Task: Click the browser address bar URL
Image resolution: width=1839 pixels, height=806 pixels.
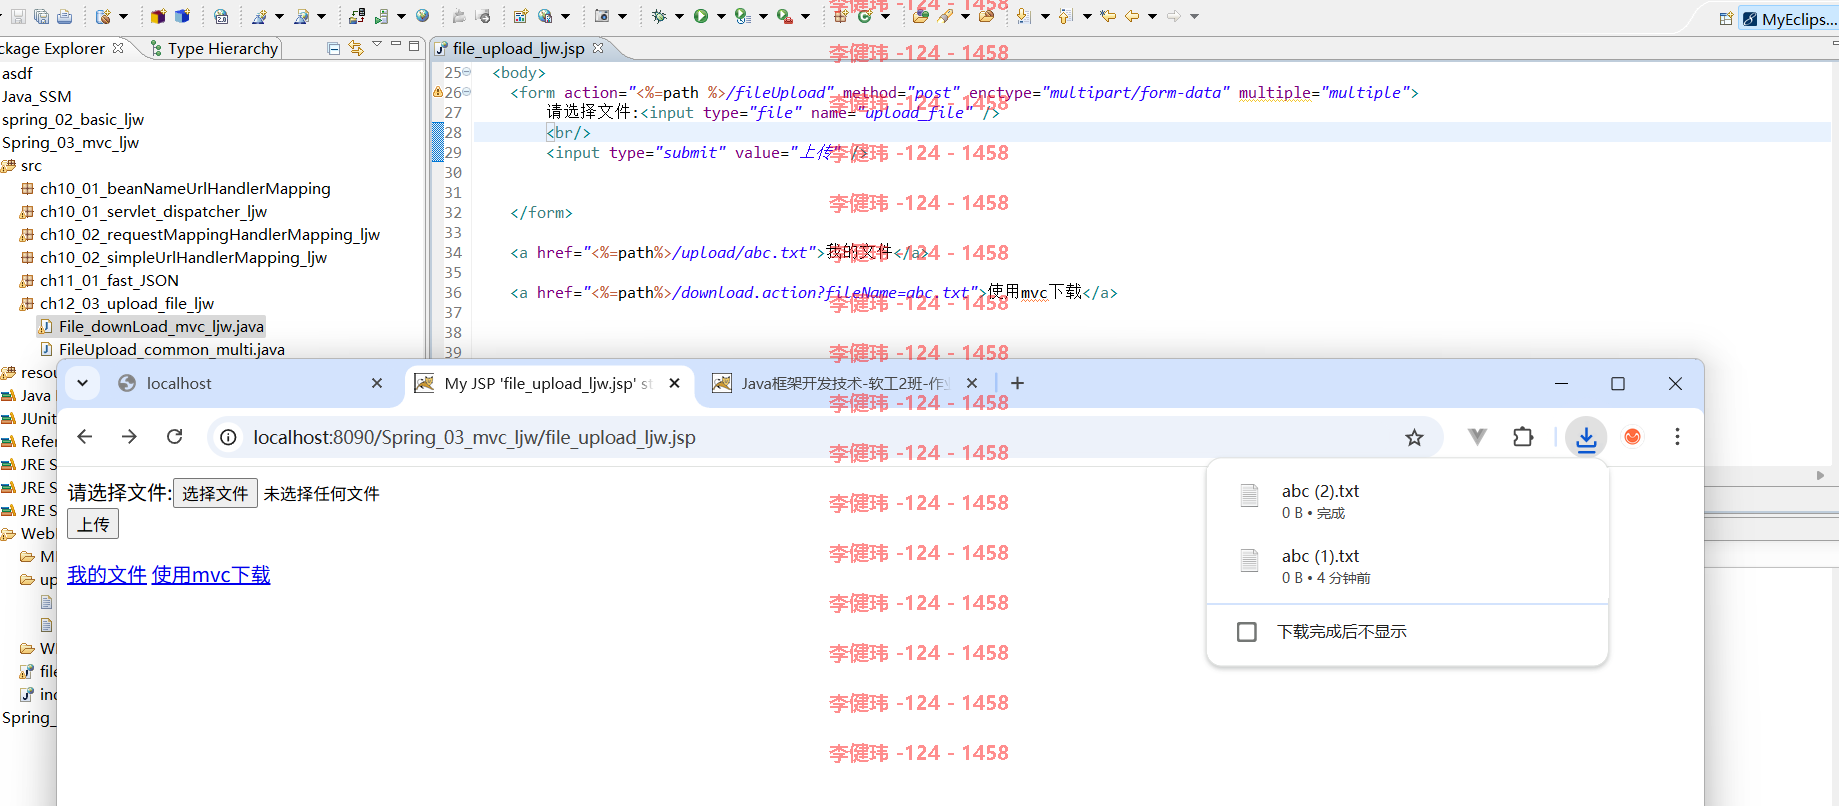Action: [474, 438]
